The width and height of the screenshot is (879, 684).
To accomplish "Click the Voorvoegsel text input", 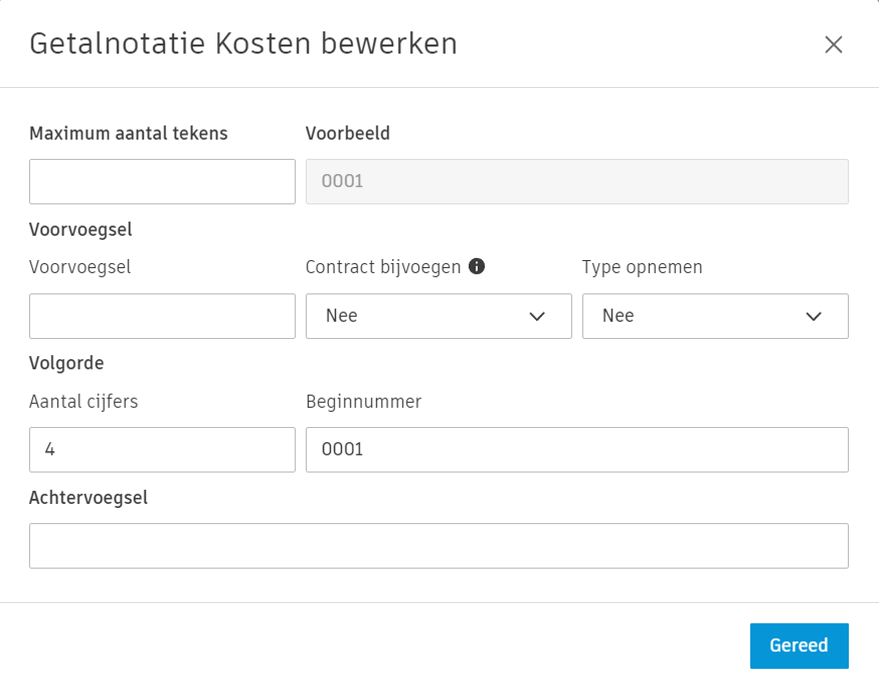I will pos(161,316).
